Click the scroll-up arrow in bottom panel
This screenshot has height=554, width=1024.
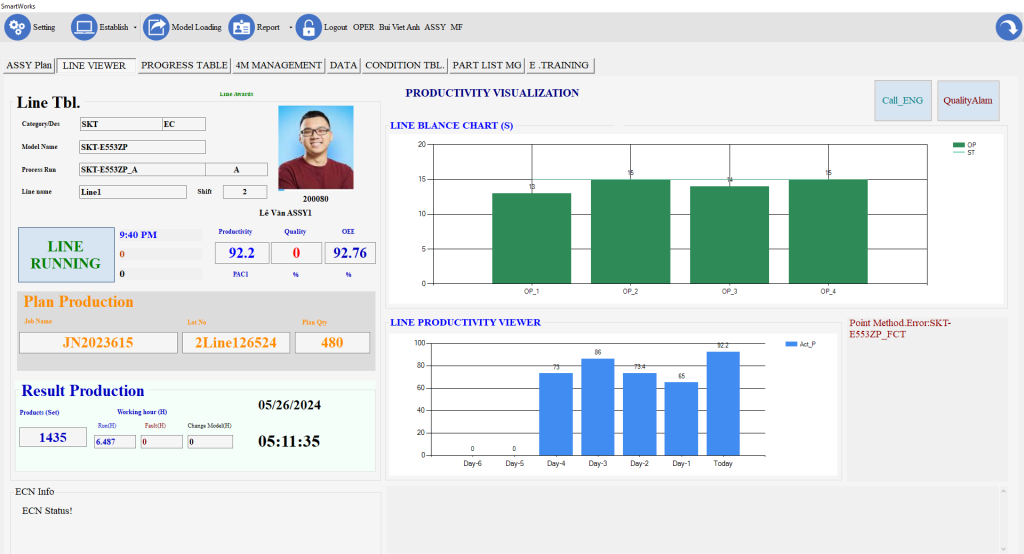1004,491
